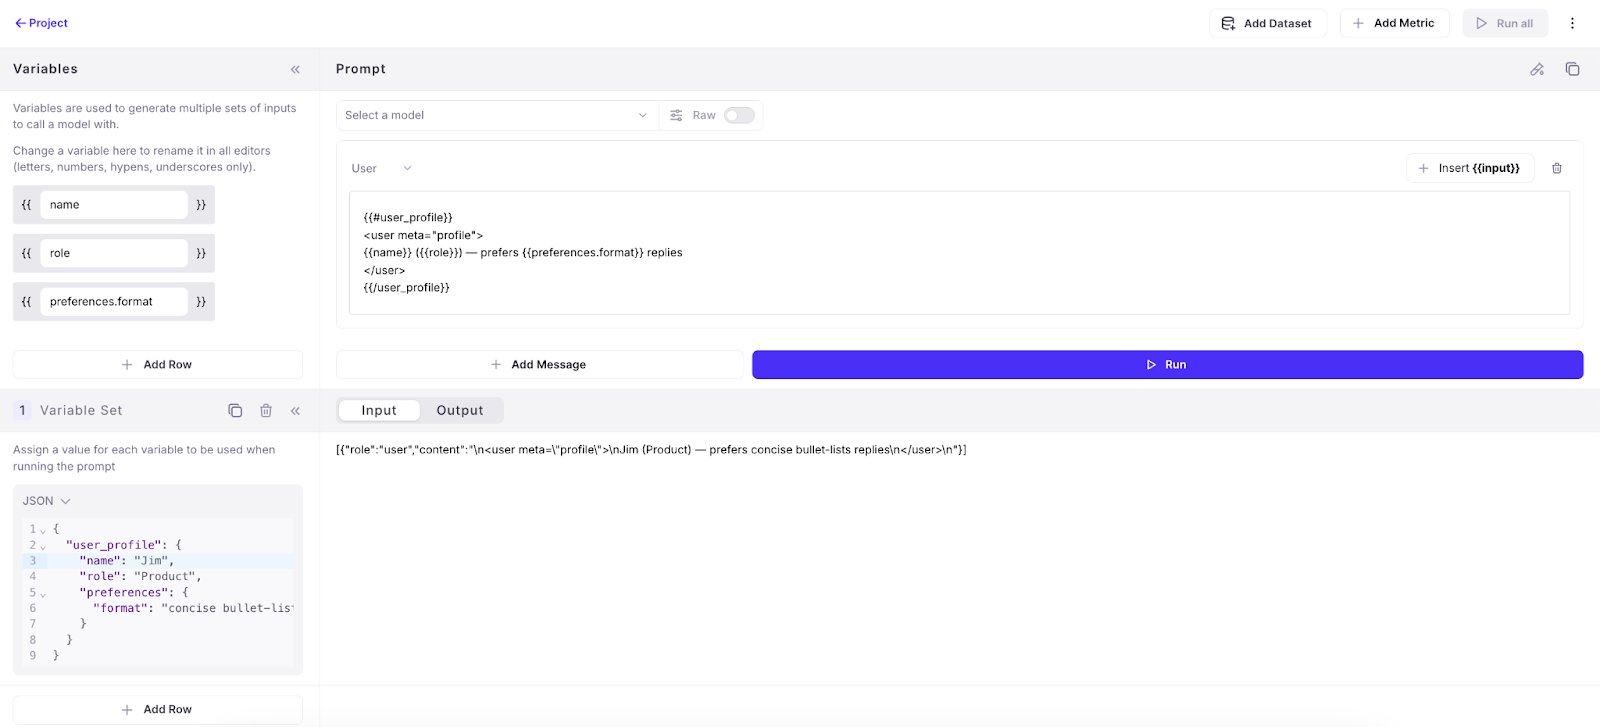The height and width of the screenshot is (727, 1600).
Task: Toggle the Raw switch on
Action: coord(739,115)
